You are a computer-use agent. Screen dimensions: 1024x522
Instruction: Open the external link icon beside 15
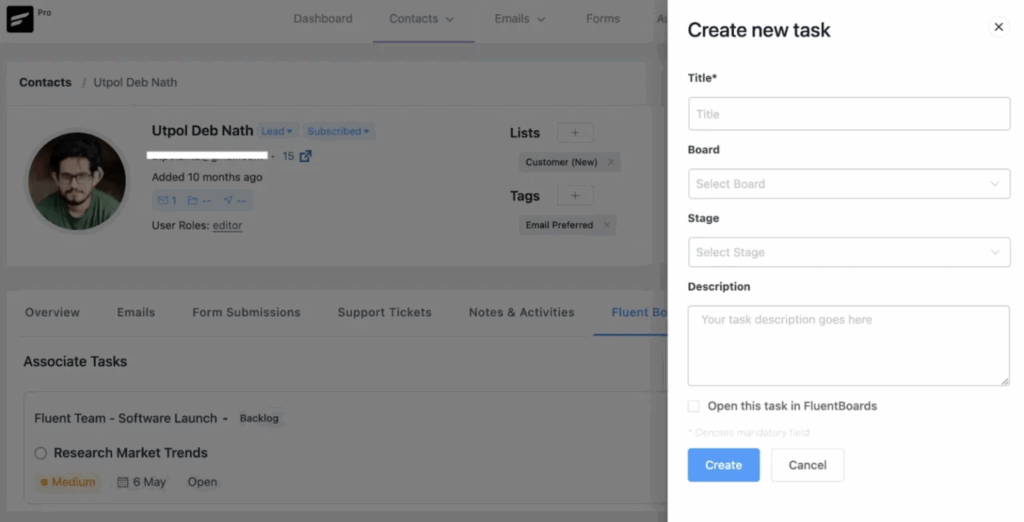pyautogui.click(x=306, y=156)
